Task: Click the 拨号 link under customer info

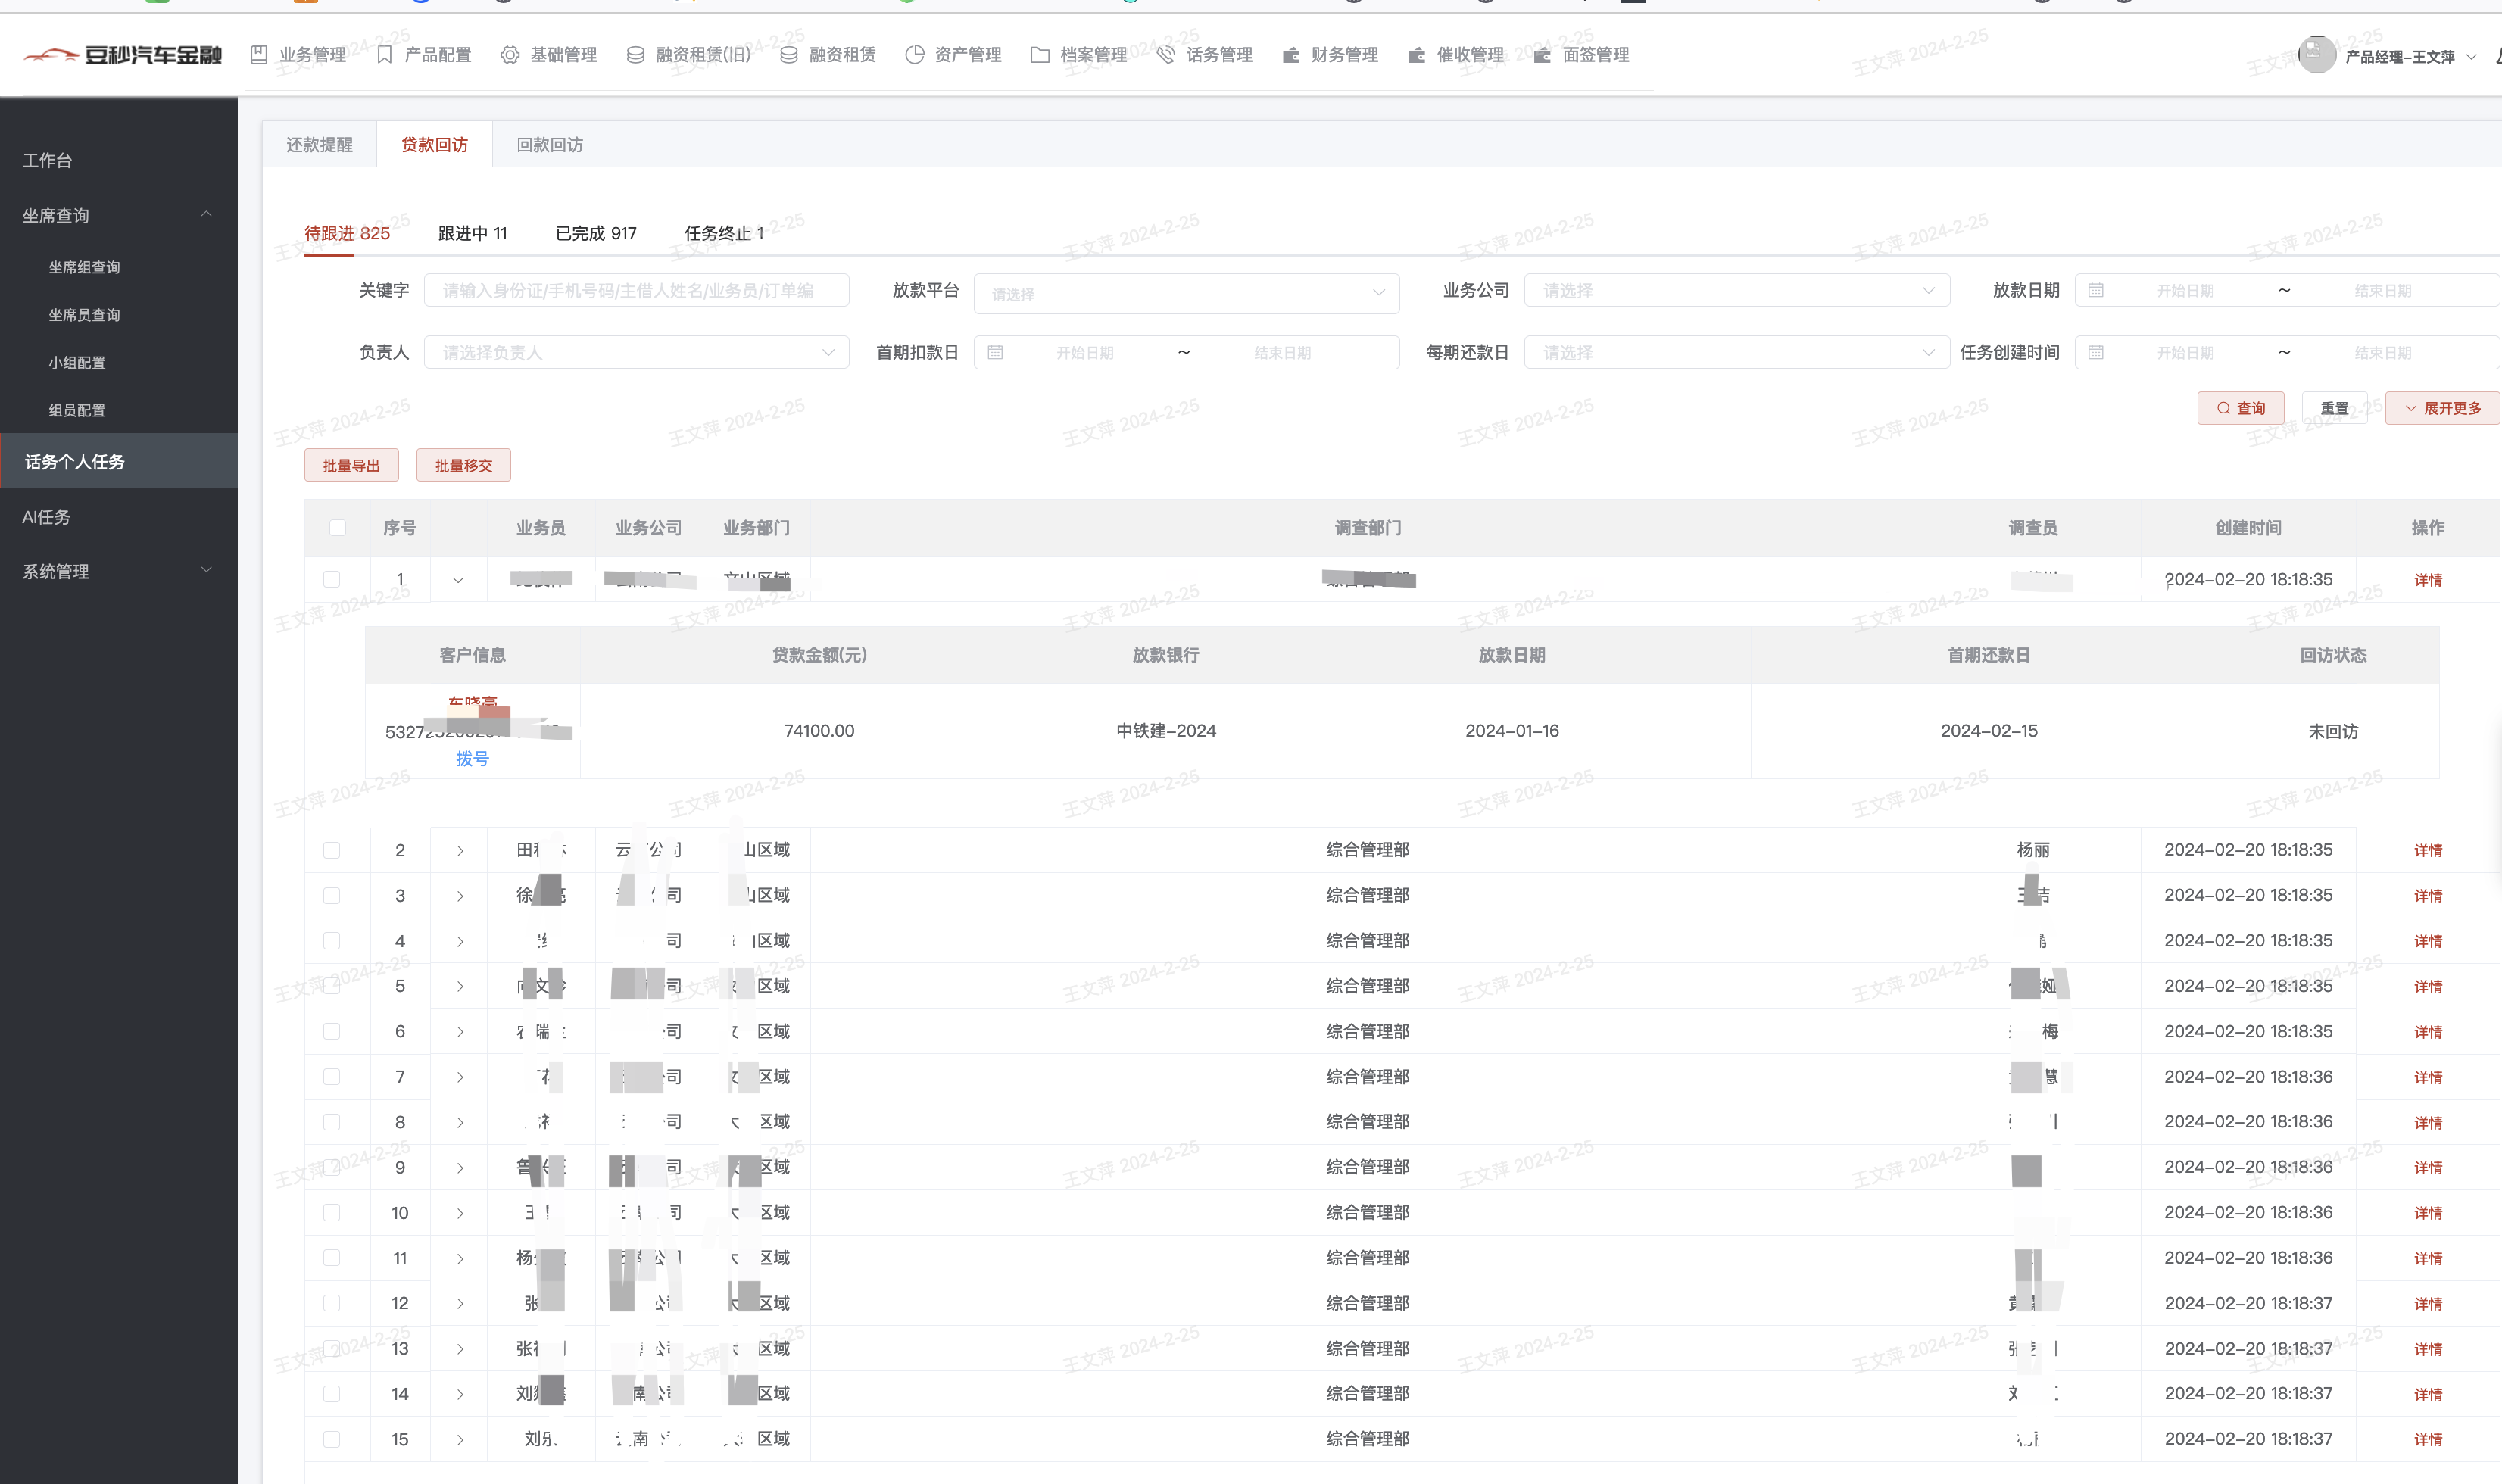Action: click(x=472, y=759)
